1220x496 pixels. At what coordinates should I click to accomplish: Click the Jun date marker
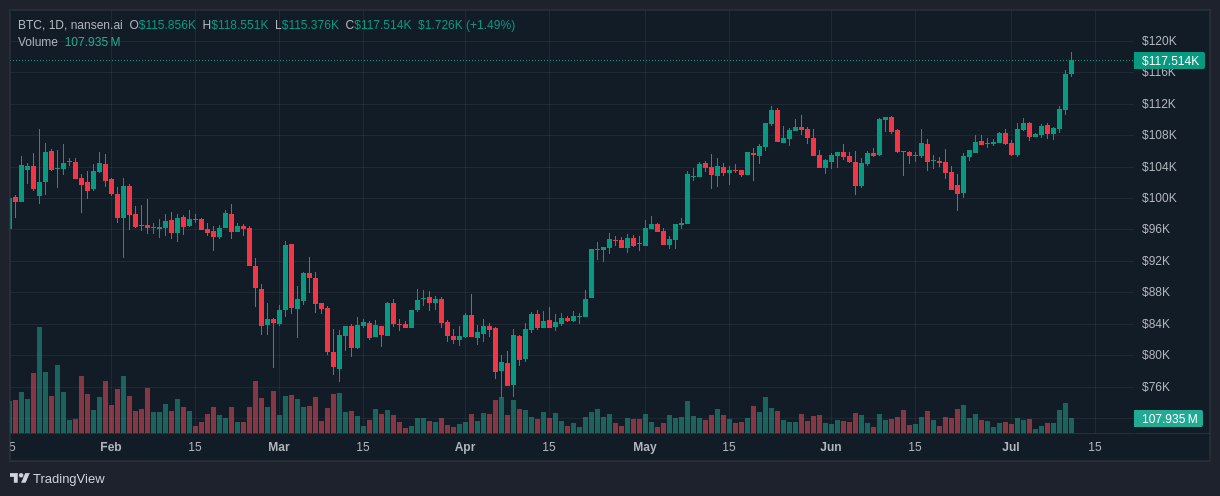coord(831,447)
